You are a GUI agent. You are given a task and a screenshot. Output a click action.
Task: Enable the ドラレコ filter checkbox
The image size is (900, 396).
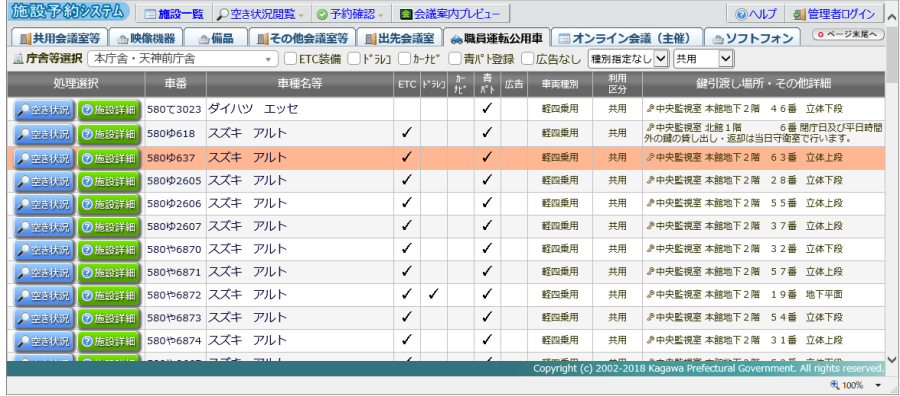click(x=354, y=59)
